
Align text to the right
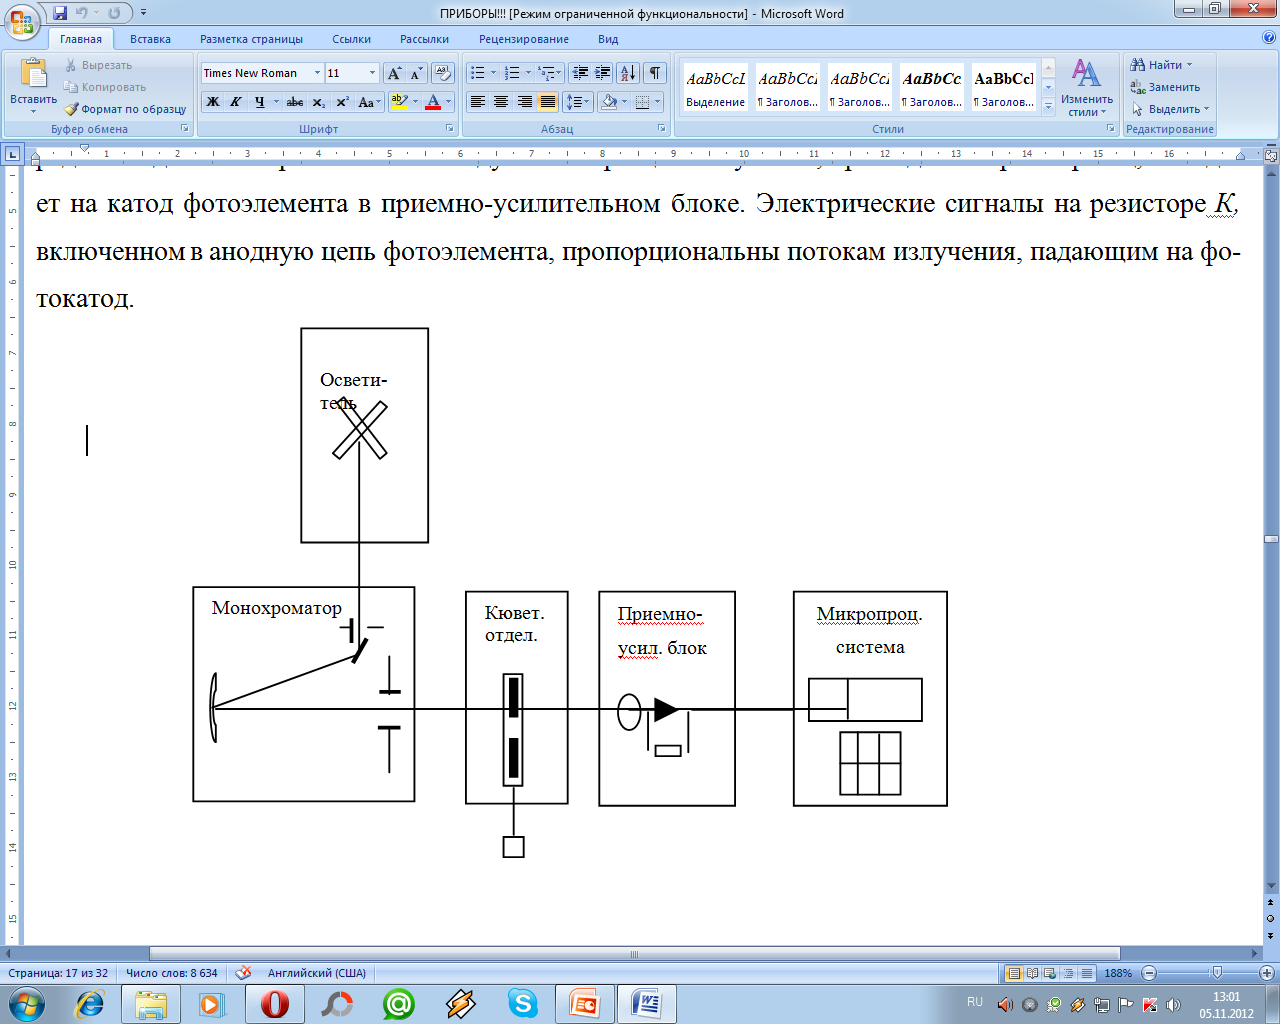[x=524, y=102]
